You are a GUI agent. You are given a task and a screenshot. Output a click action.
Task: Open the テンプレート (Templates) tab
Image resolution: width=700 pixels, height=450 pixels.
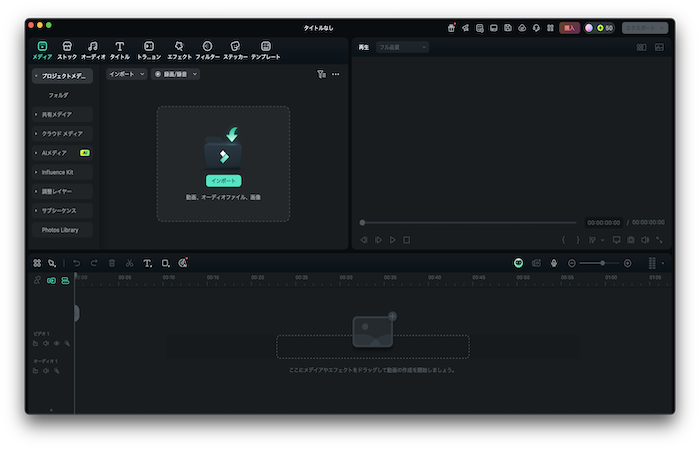(266, 50)
